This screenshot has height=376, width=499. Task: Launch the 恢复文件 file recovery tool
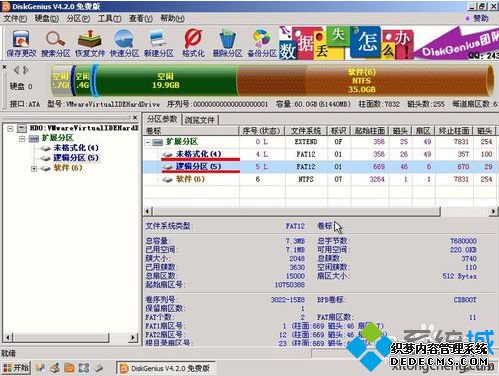tap(90, 43)
